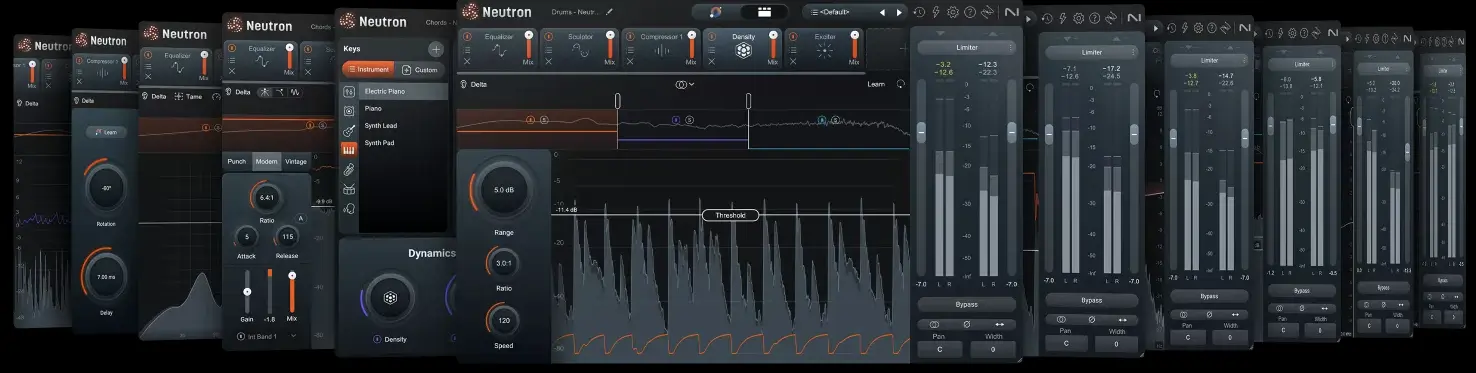Select the piano keys instrument icon
The image size is (1476, 373).
[349, 150]
